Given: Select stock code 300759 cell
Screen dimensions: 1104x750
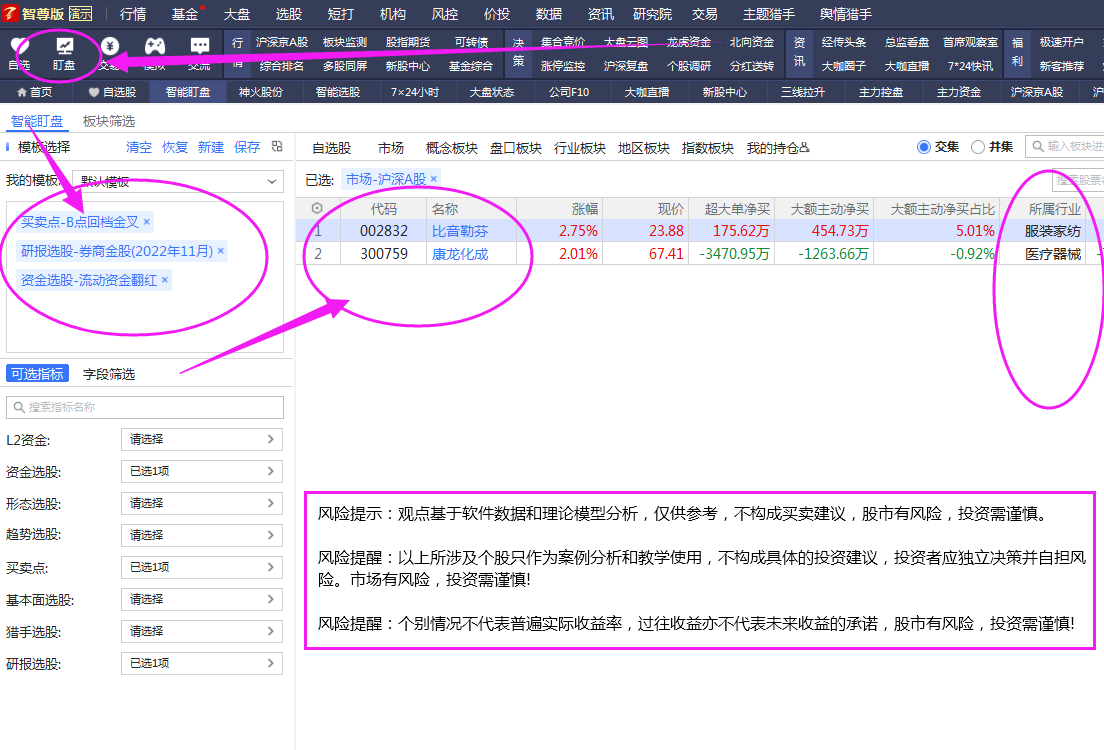Looking at the screenshot, I should point(384,254).
